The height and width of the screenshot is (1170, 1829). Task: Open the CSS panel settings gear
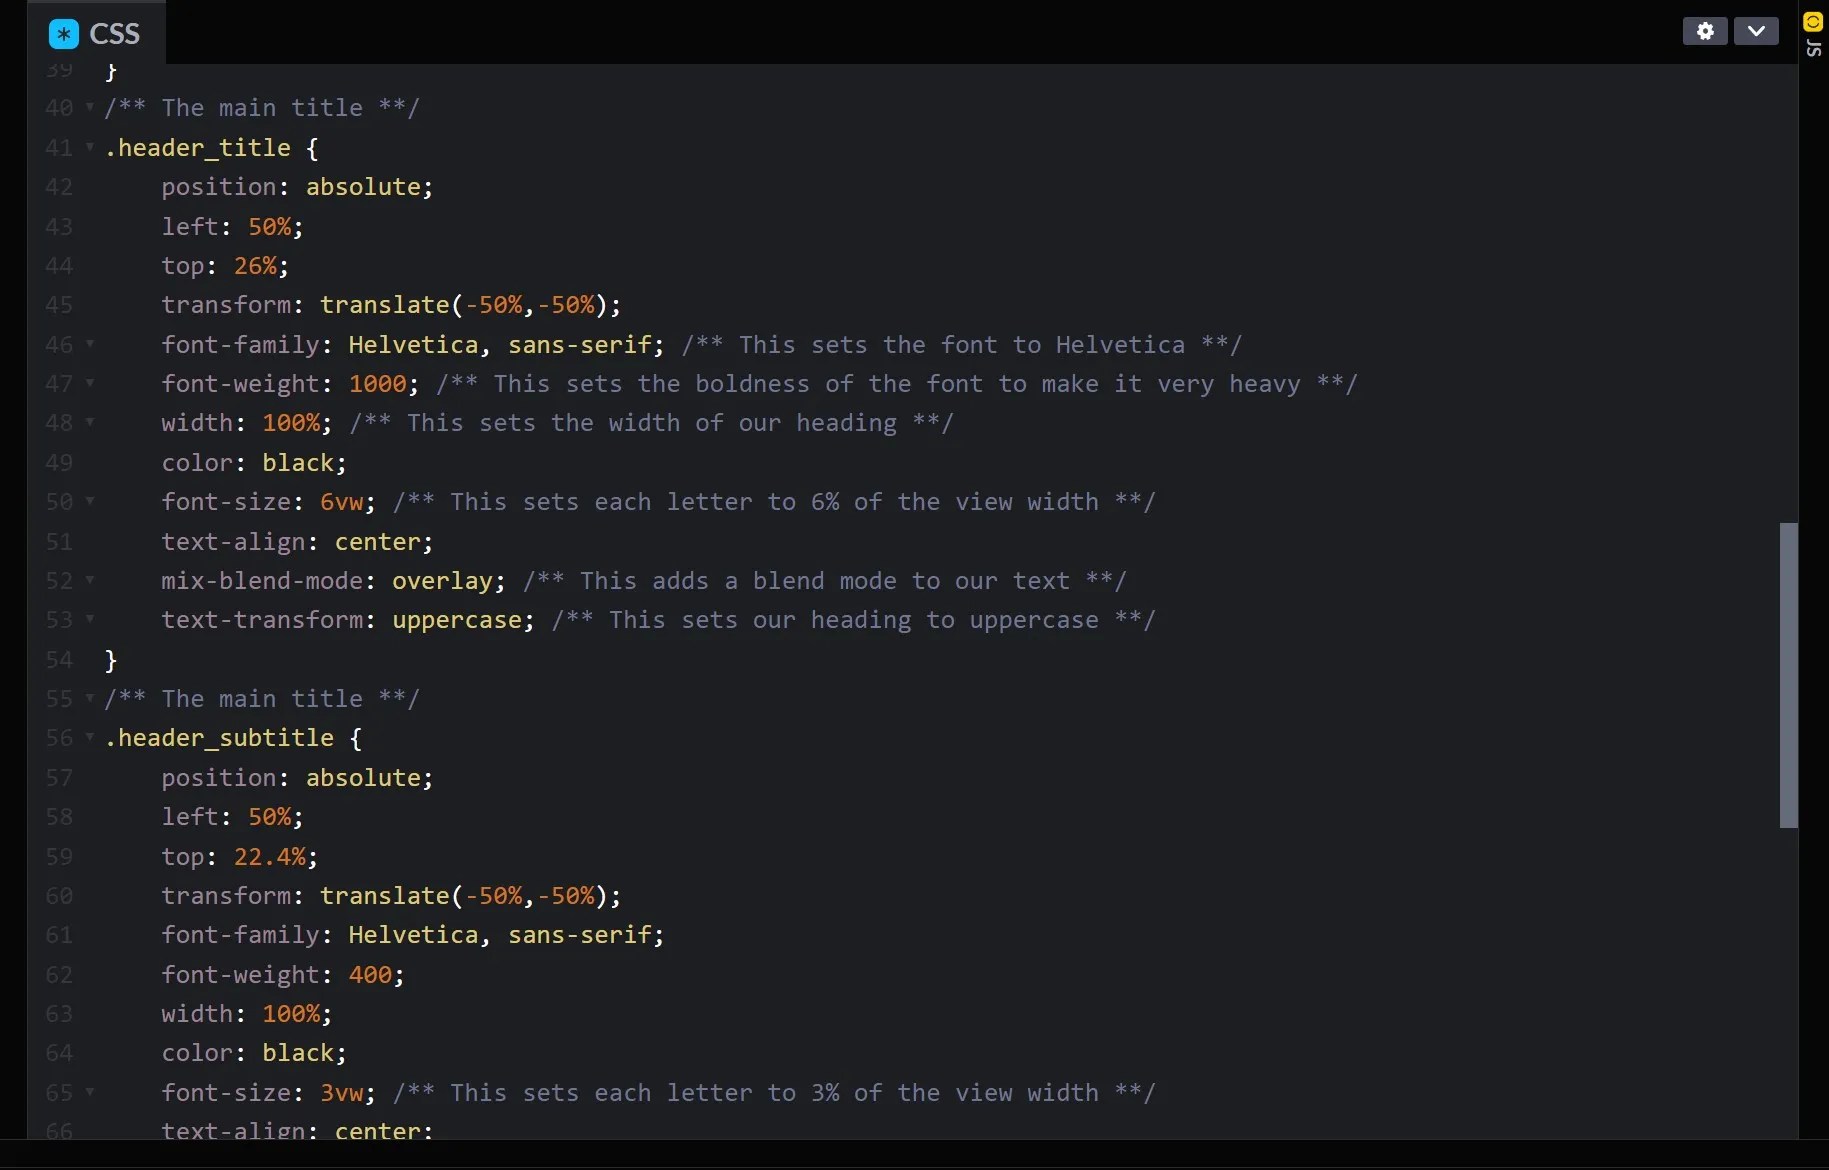tap(1704, 31)
